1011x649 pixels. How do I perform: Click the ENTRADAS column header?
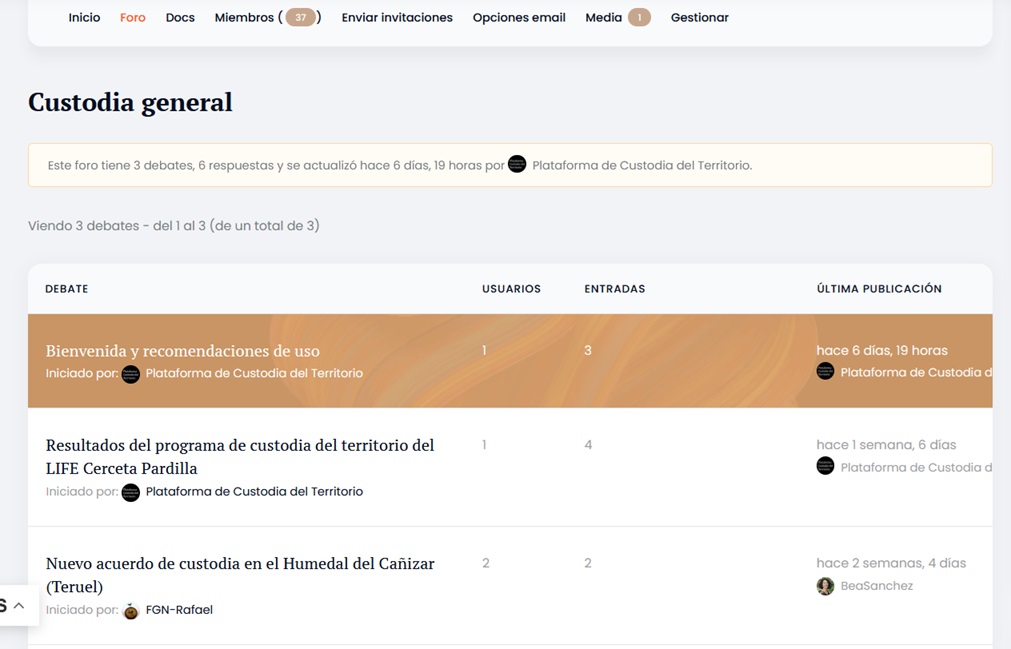(x=614, y=289)
